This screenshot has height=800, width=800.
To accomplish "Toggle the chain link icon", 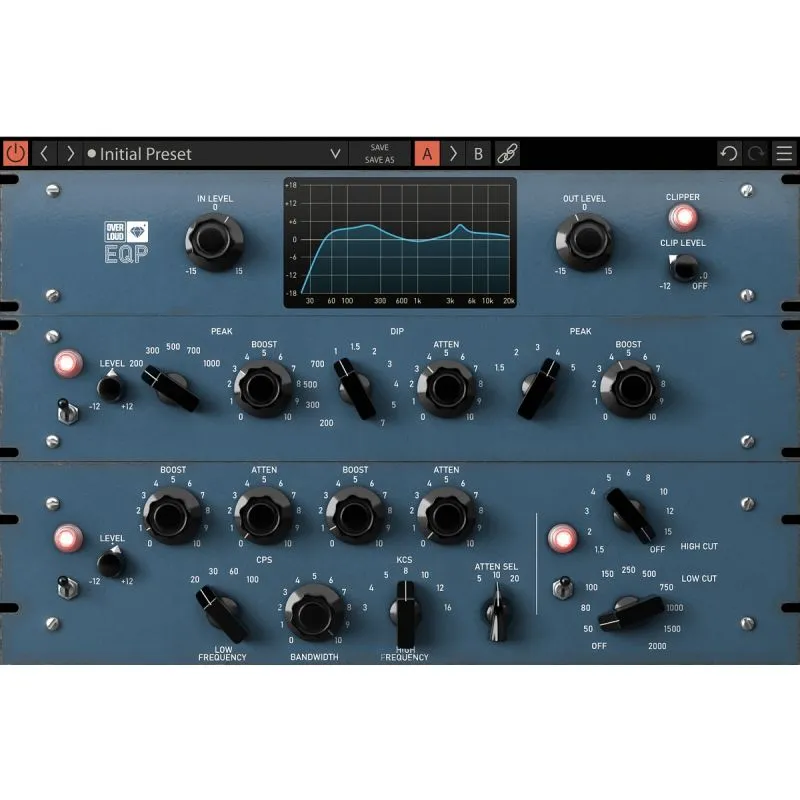I will click(x=508, y=154).
